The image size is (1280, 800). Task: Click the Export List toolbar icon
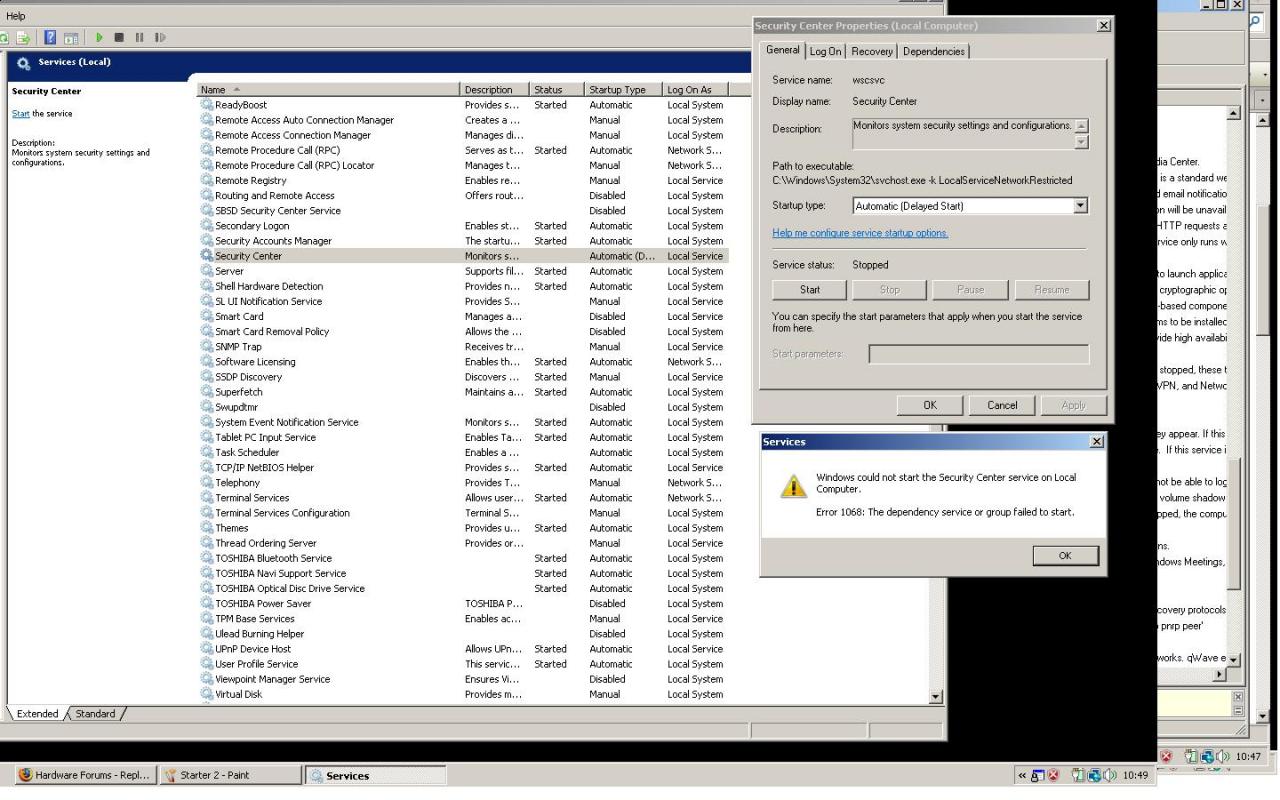pos(22,38)
